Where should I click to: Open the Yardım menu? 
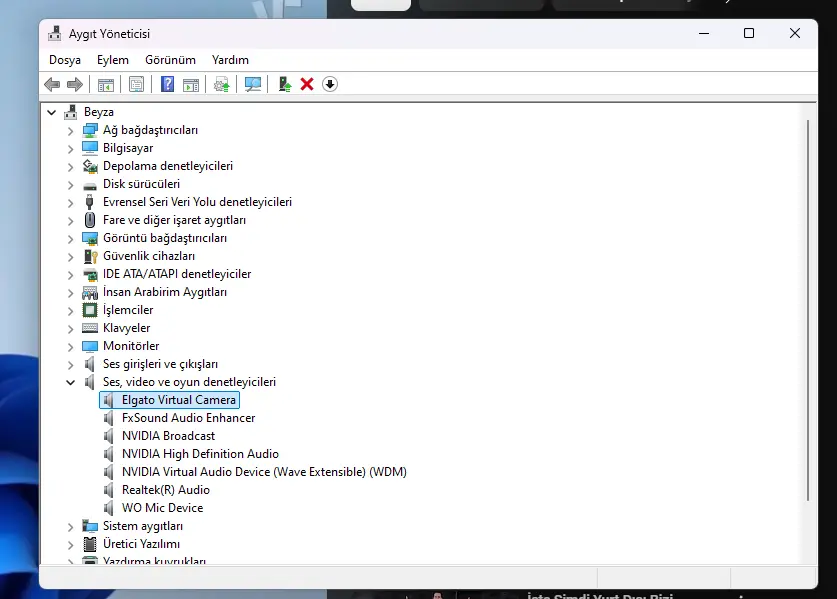(x=230, y=60)
